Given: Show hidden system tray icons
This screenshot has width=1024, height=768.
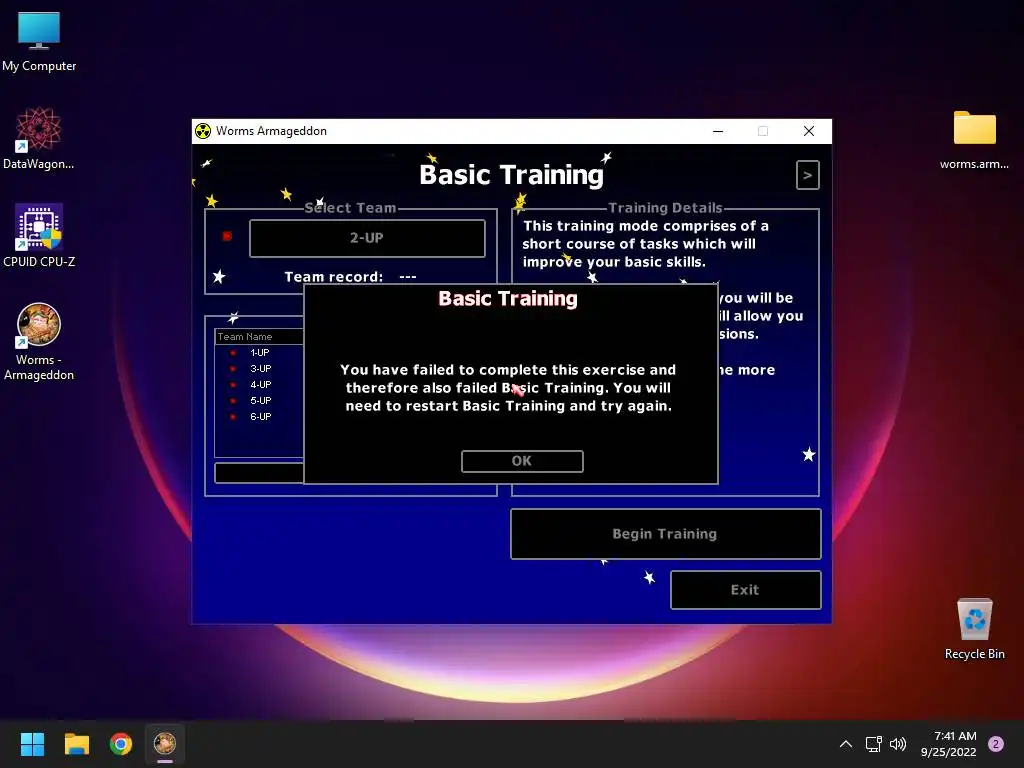Looking at the screenshot, I should (846, 744).
